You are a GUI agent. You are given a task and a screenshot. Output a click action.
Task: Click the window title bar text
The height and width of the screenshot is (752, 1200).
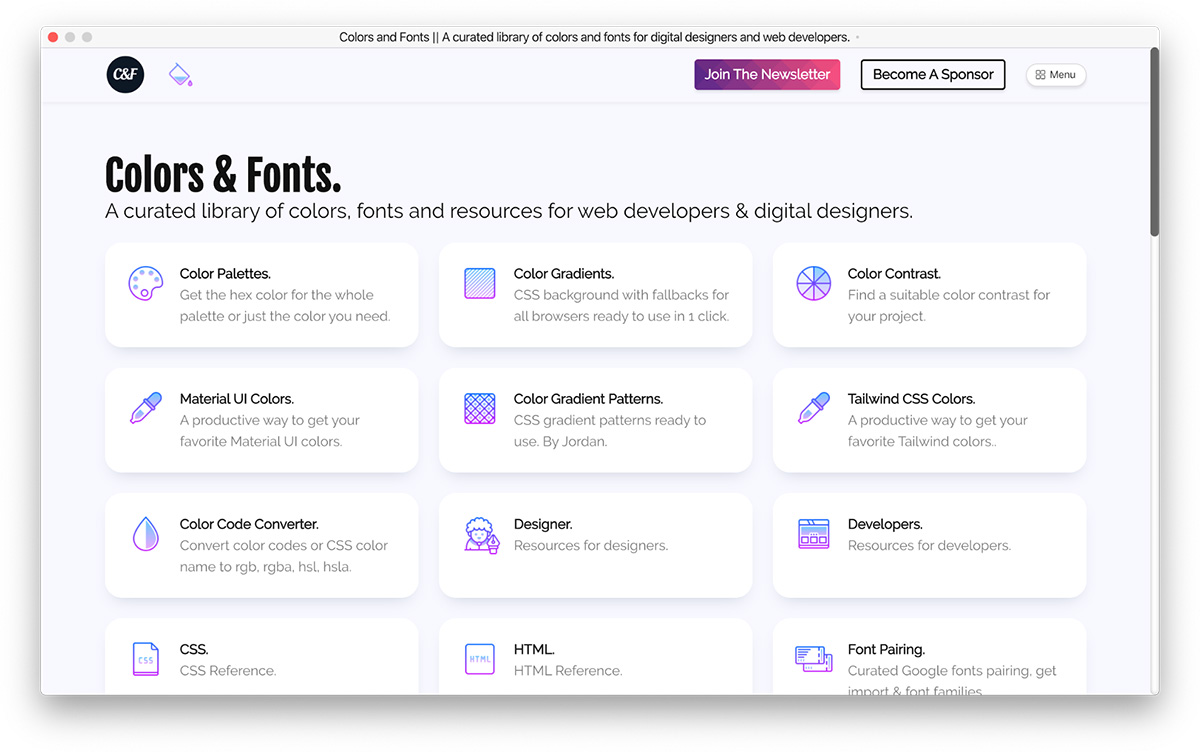(594, 37)
